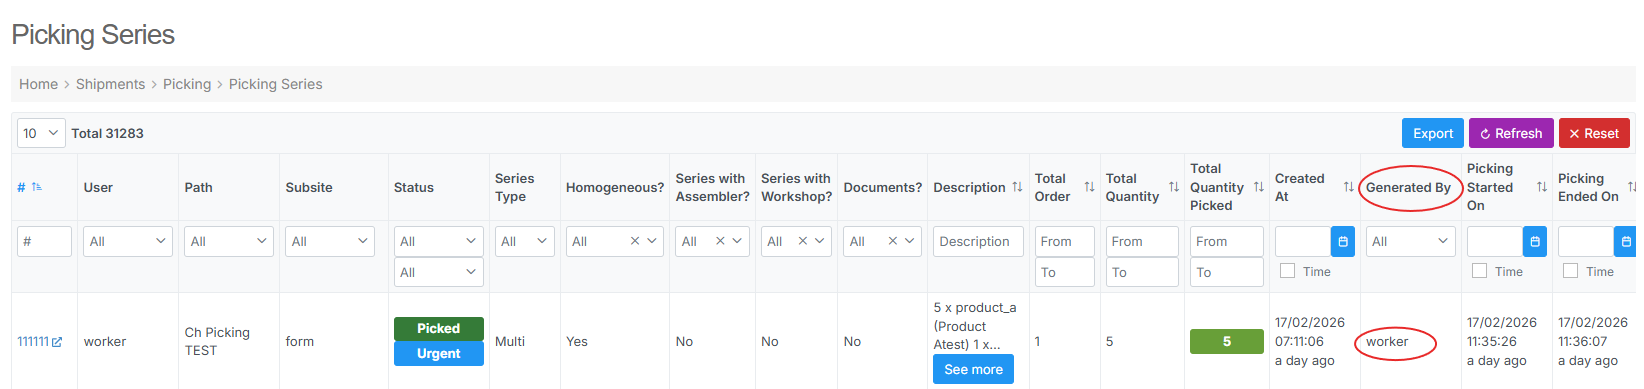1644x389 pixels.
Task: Click See more in Description cell
Action: click(973, 369)
